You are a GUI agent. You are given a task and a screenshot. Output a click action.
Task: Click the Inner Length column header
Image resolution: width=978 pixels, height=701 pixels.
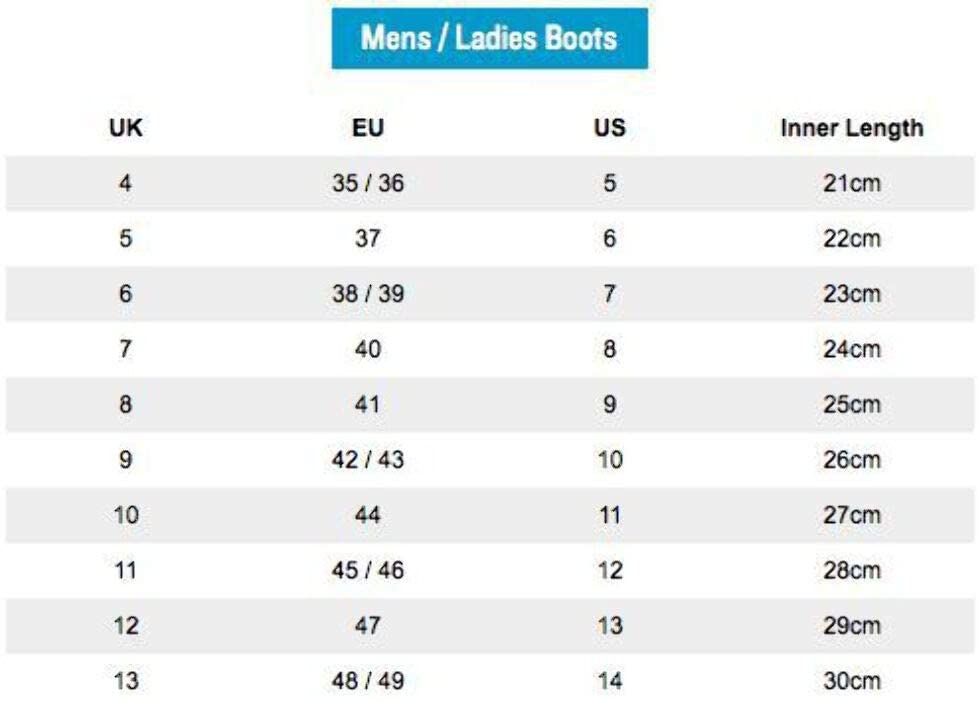[852, 128]
